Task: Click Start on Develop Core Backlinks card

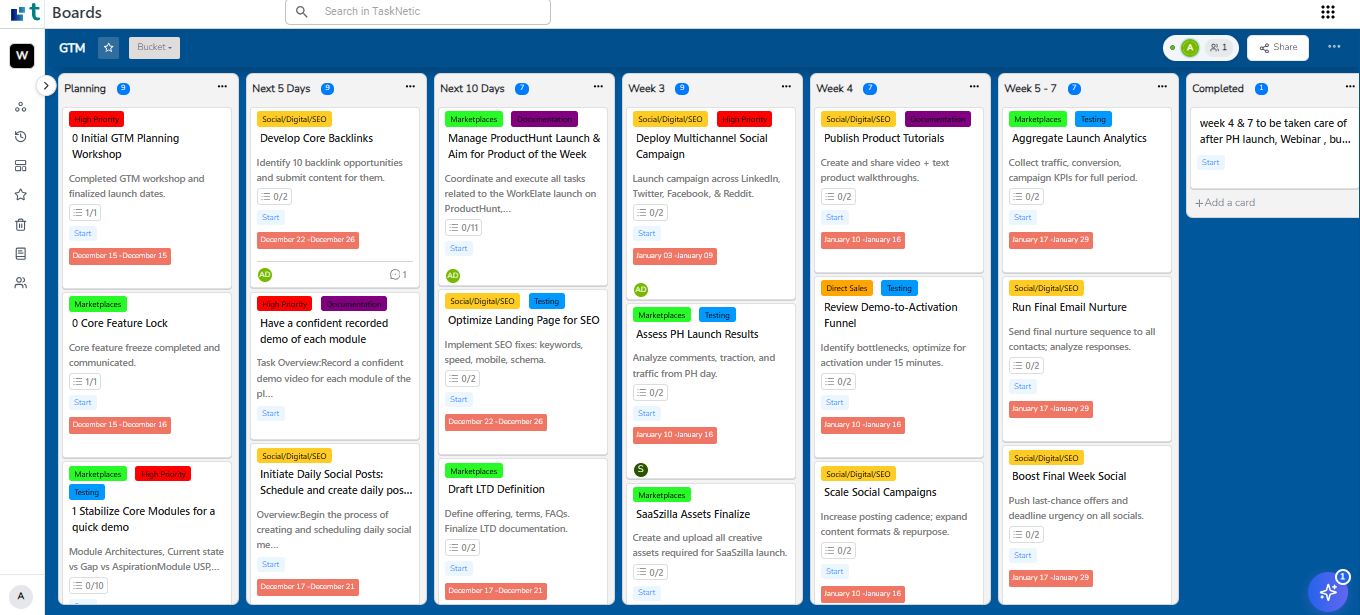Action: coord(271,217)
